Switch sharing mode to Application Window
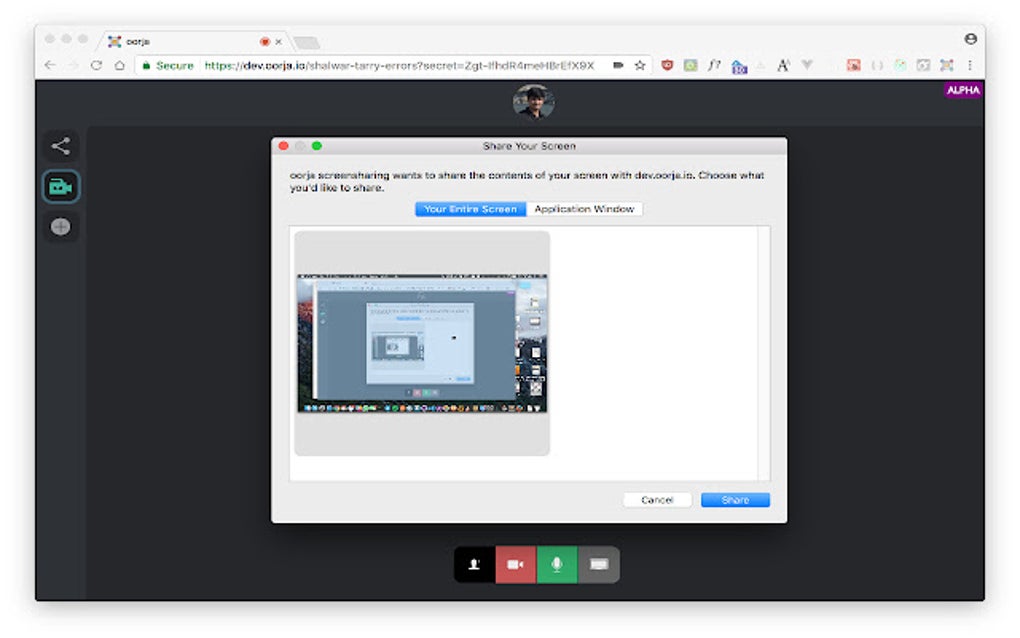The image size is (1020, 638). [584, 209]
